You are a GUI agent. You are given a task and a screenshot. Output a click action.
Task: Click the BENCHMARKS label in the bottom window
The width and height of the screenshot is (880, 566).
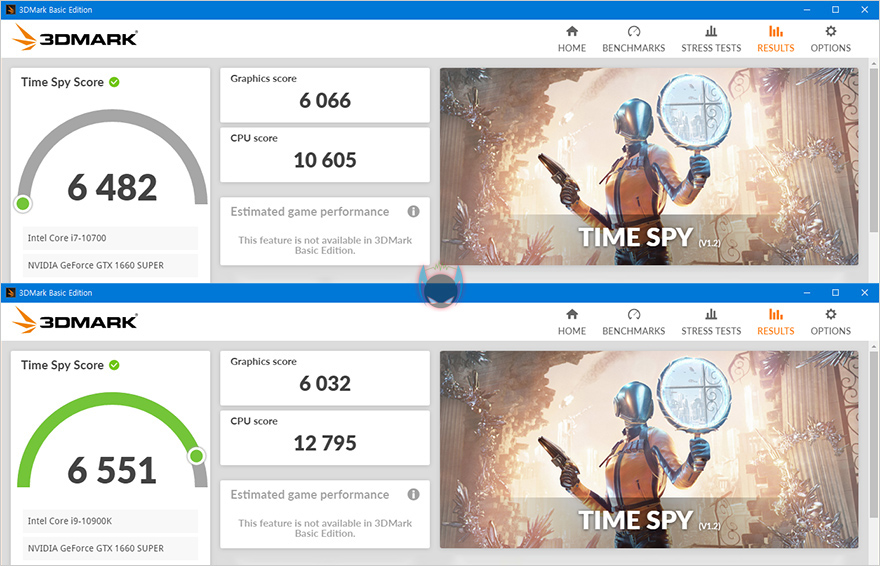pos(634,331)
